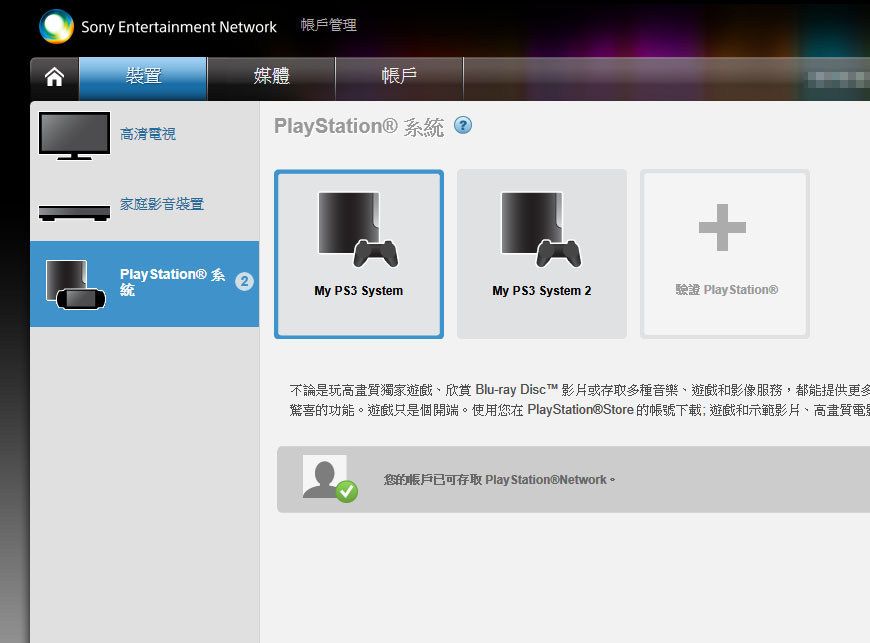Select the My PS3 System card
Screen dimensions: 870x643
359,254
